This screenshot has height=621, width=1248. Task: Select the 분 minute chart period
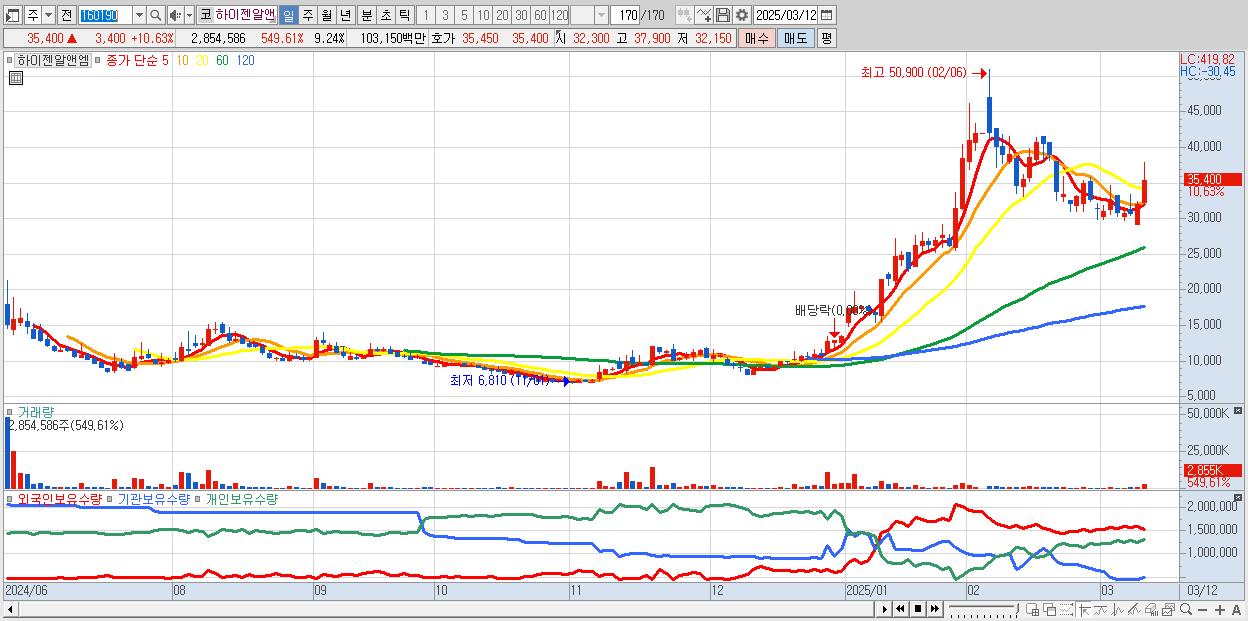(x=366, y=15)
